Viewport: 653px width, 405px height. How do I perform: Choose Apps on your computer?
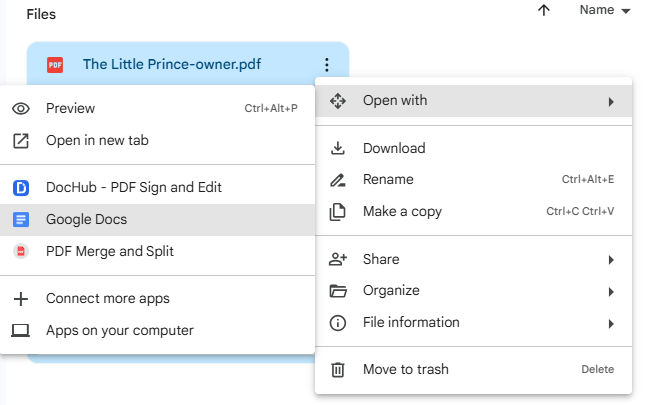(x=157, y=331)
